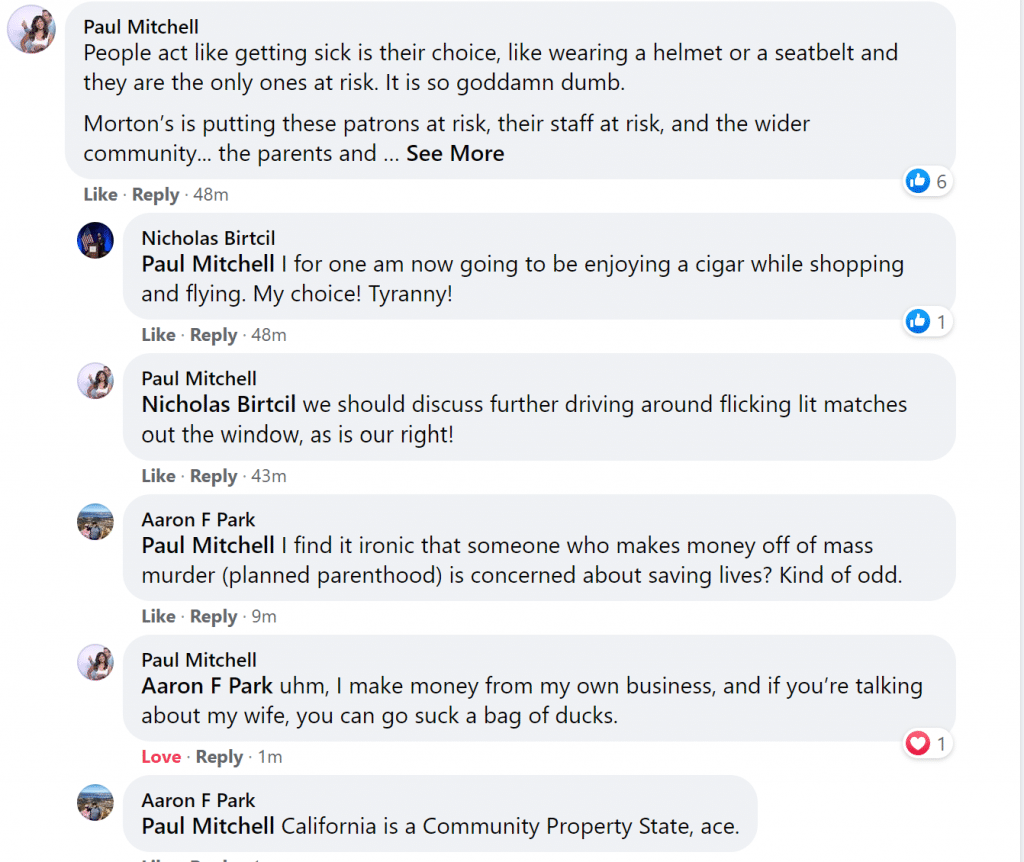Screen dimensions: 1024x862
Task: Expand comment with See More
Action: click(455, 154)
